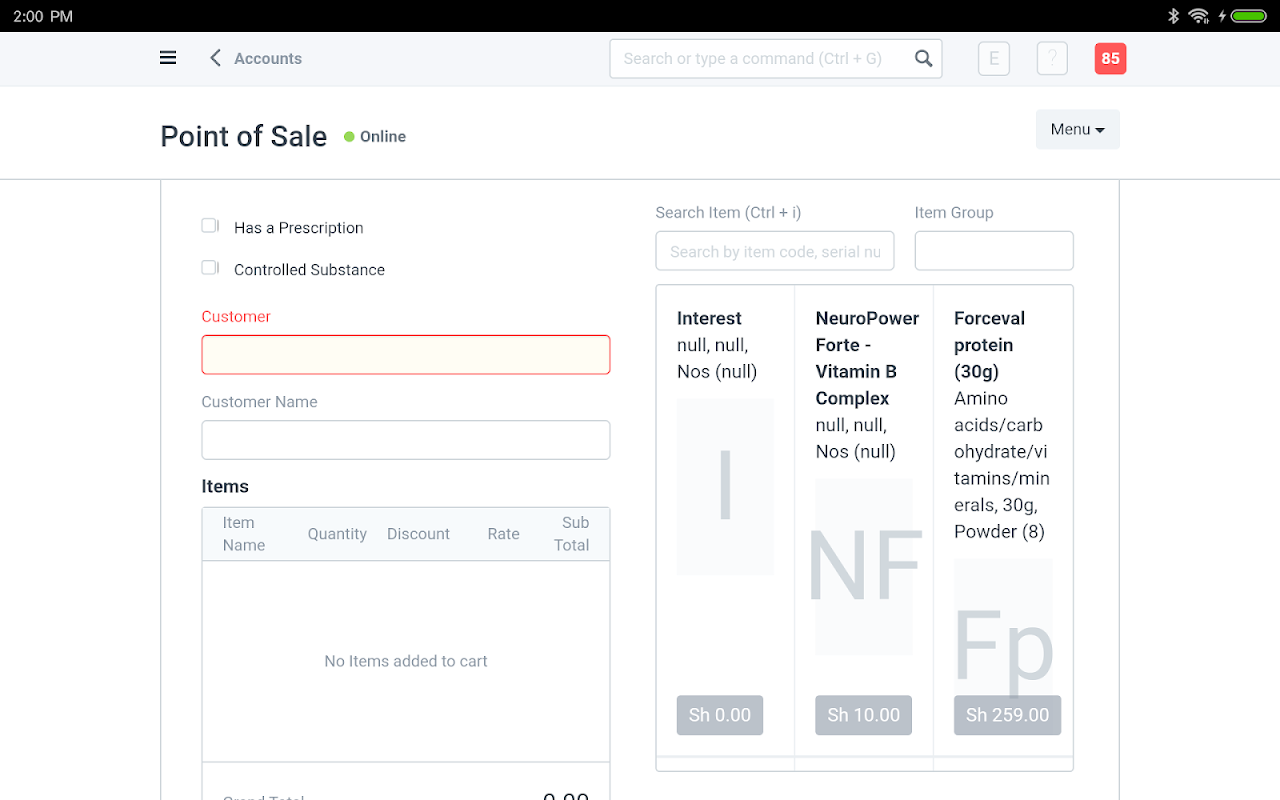Select the Interest item placeholder image
This screenshot has height=800, width=1280.
click(725, 486)
